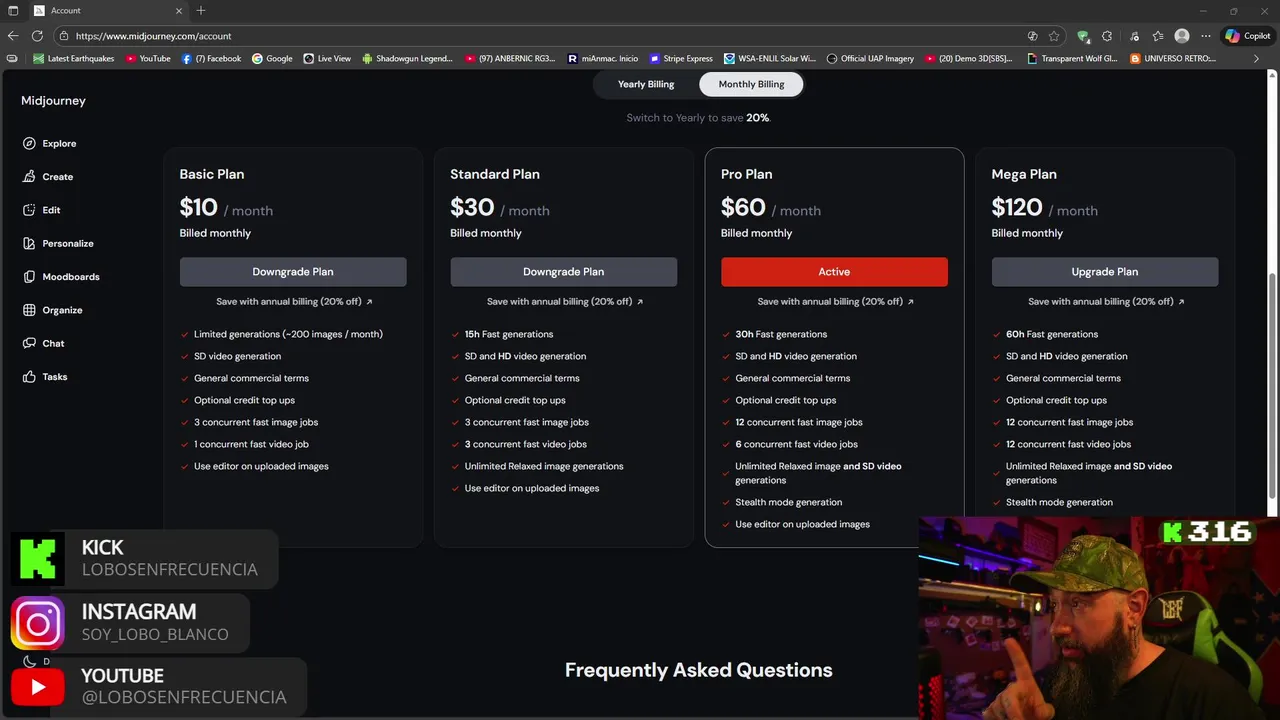Click "Stealth mode generation" under Pro Plan

click(788, 502)
